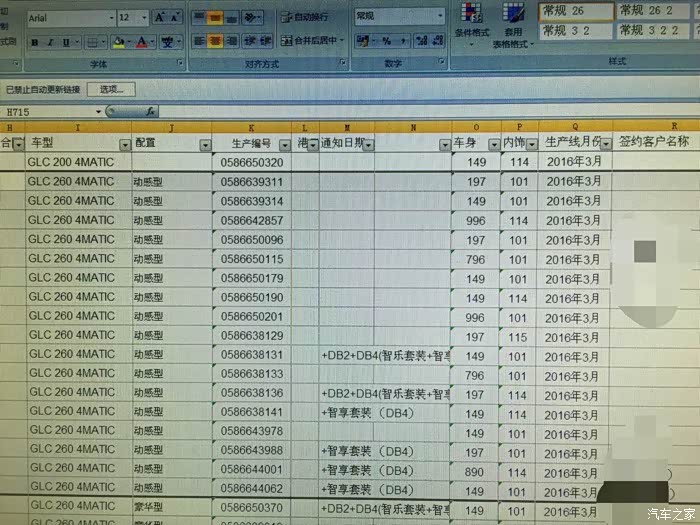The height and width of the screenshot is (525, 700).
Task: Select 豪华型 cell in row 0586650370
Action: coord(172,507)
